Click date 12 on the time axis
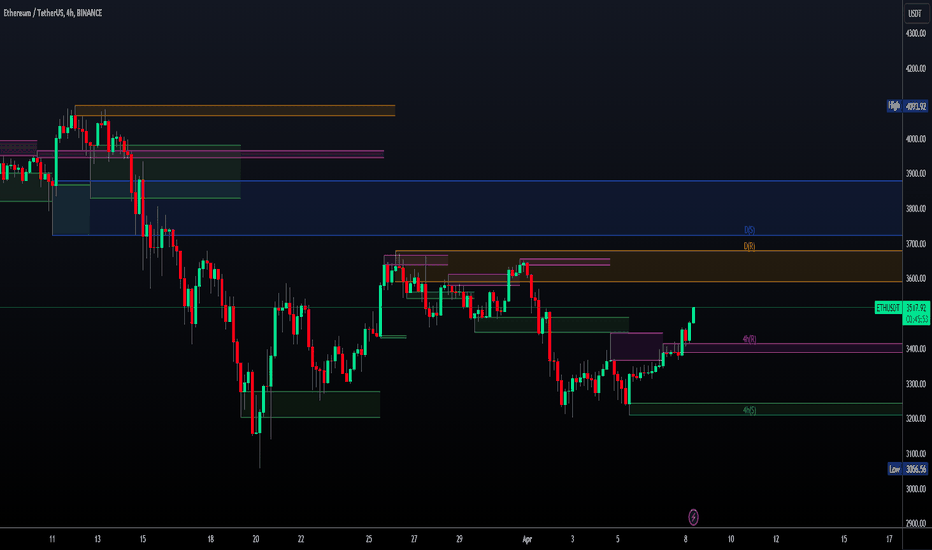 (x=776, y=539)
